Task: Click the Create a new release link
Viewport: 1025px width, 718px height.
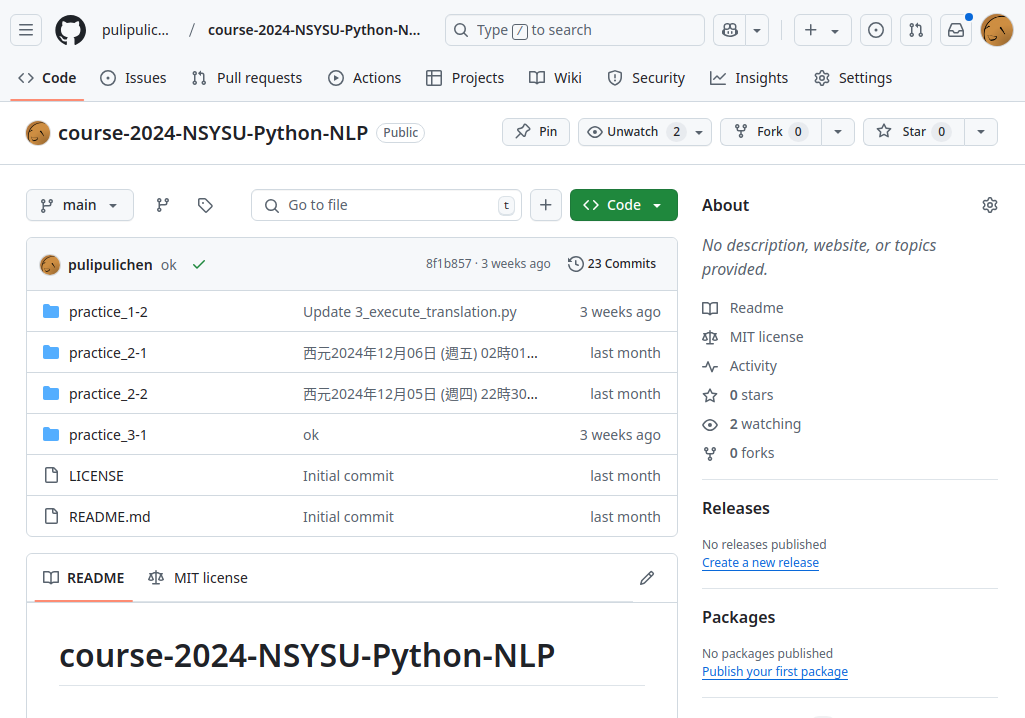Action: tap(760, 563)
